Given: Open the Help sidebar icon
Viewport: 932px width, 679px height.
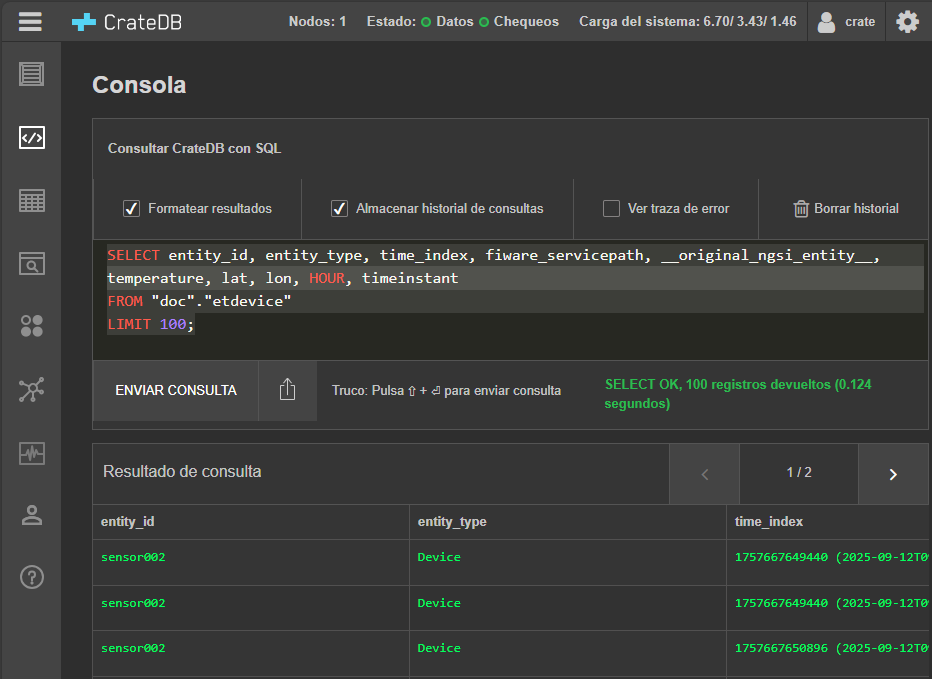Looking at the screenshot, I should 32,577.
